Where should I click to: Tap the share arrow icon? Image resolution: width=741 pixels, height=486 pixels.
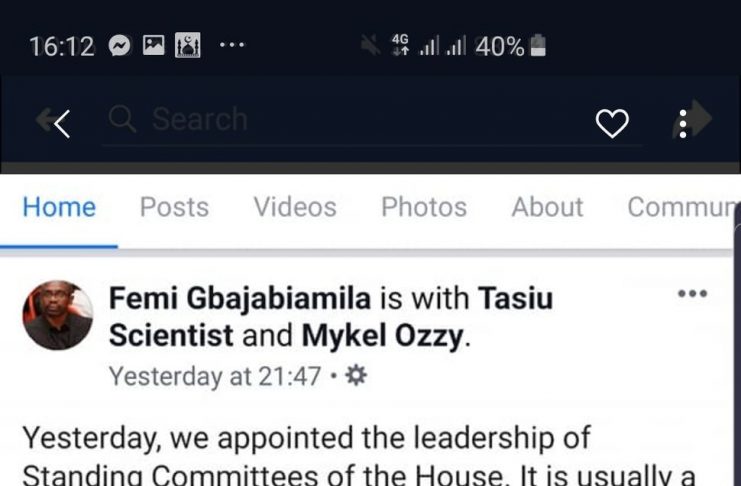[701, 120]
